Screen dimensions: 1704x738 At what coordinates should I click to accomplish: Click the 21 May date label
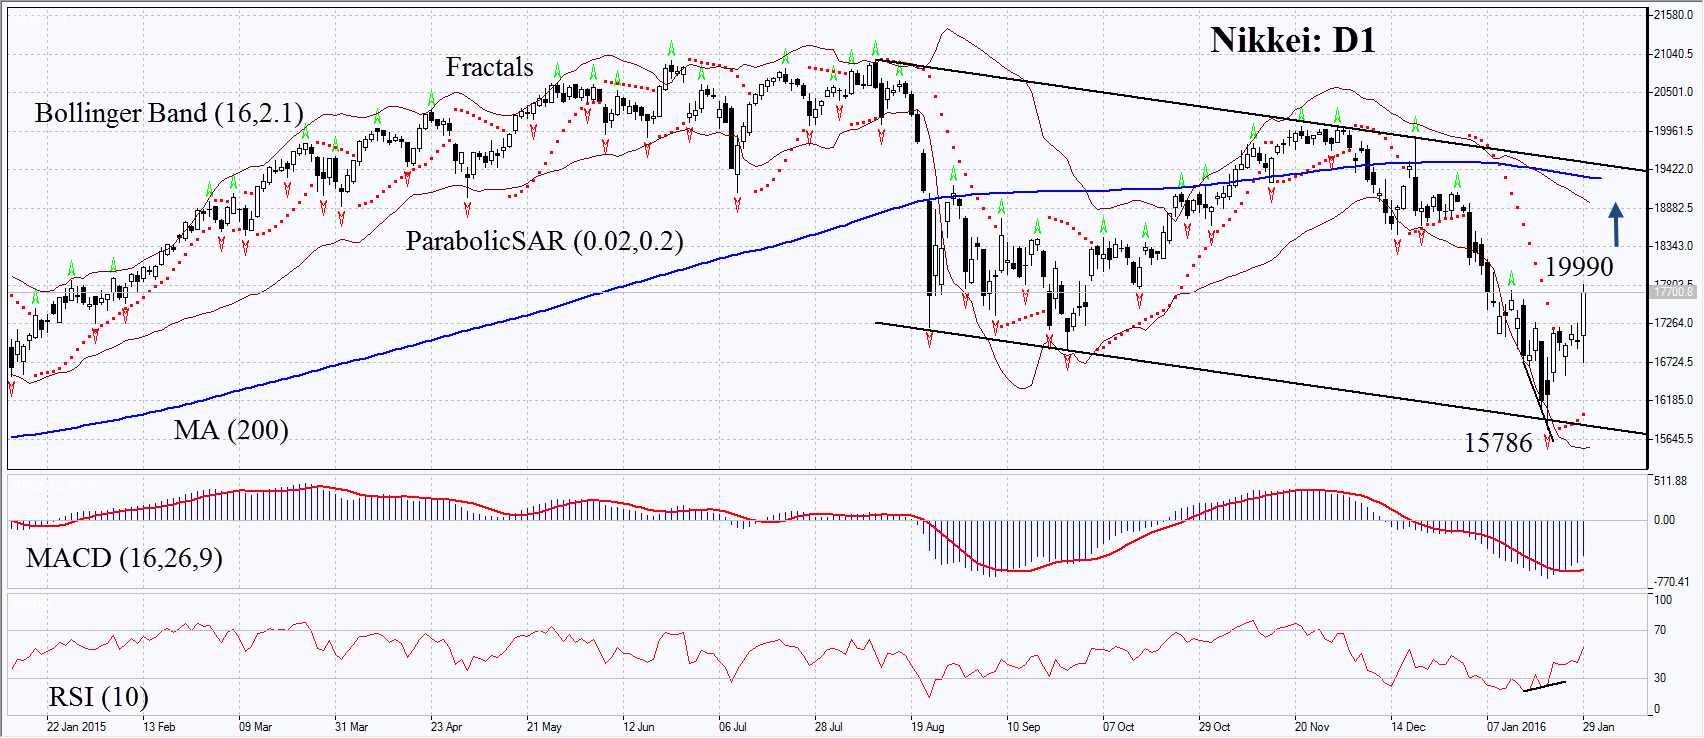coord(544,727)
